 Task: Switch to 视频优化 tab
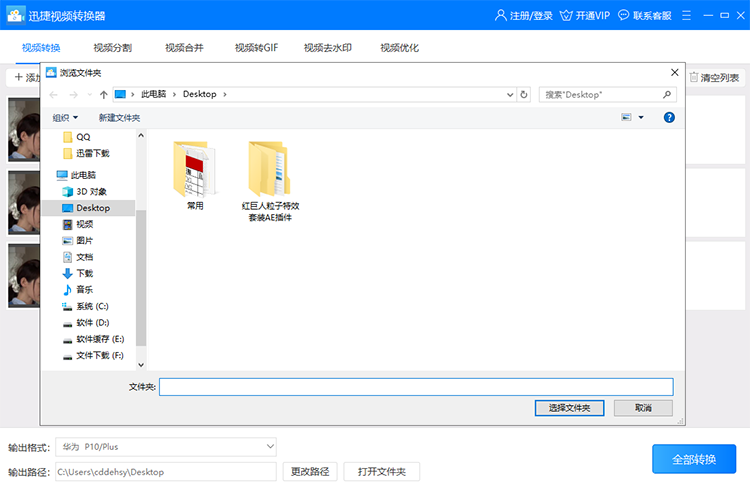[399, 47]
